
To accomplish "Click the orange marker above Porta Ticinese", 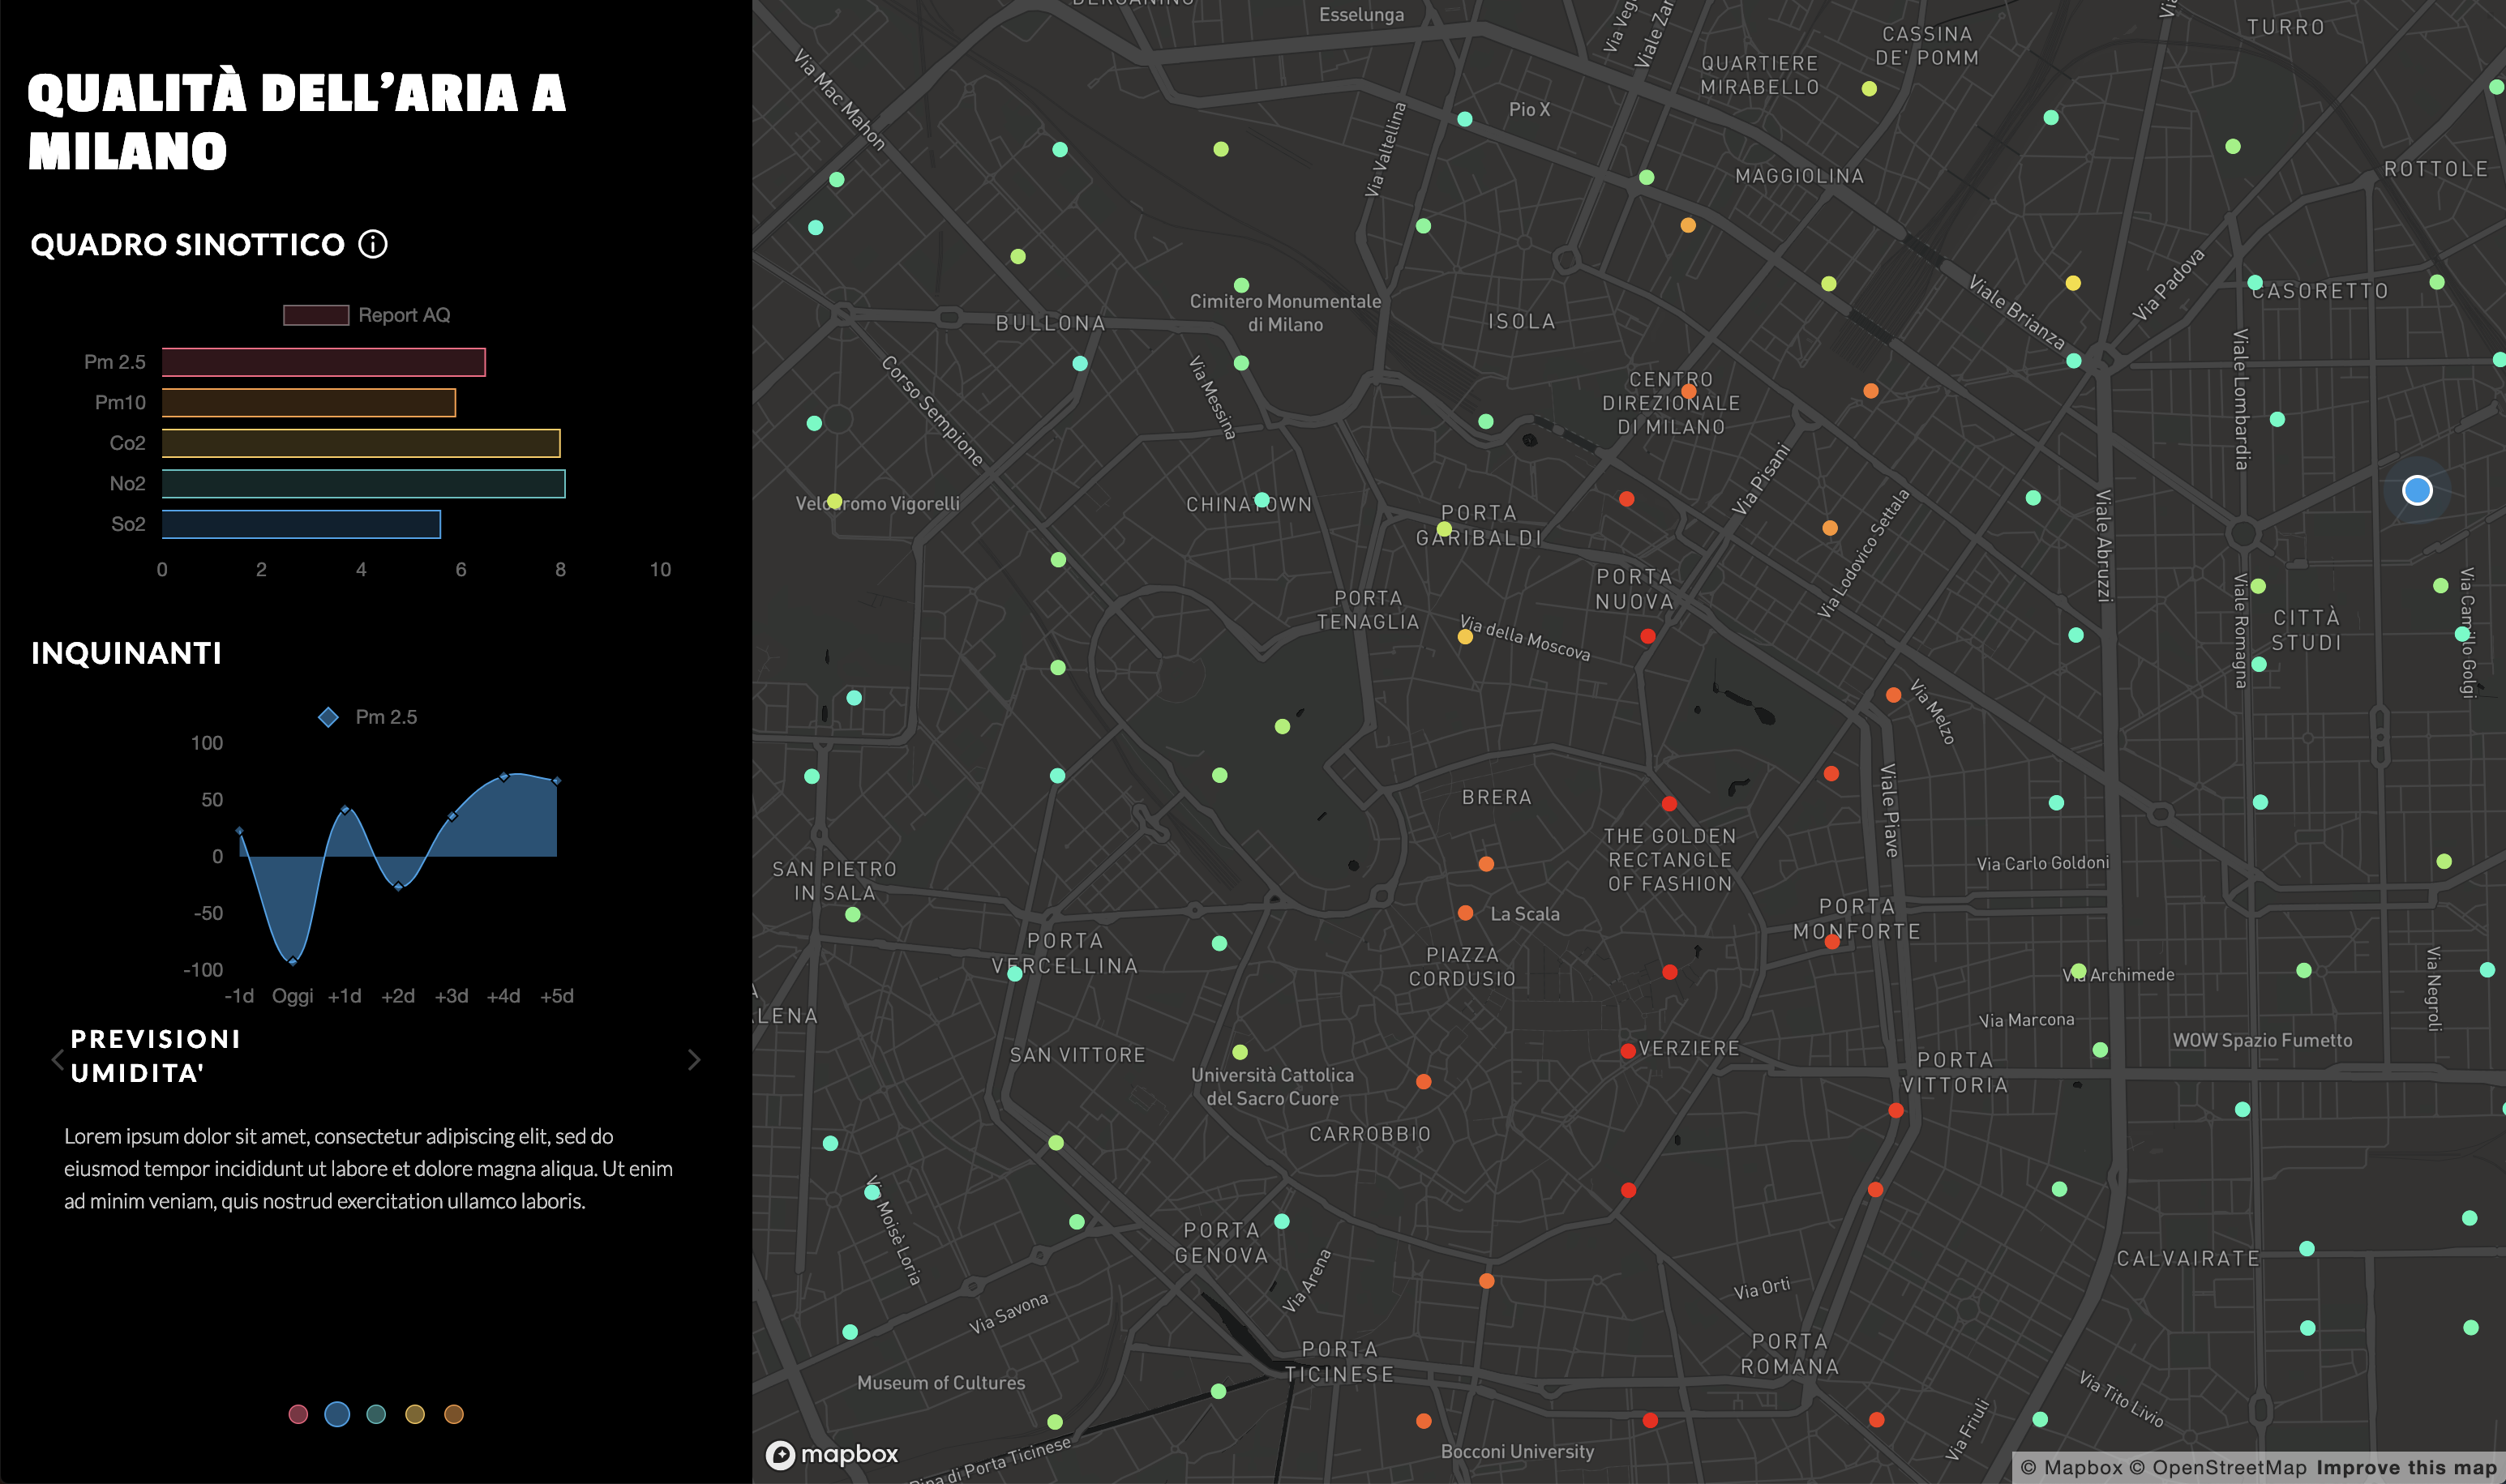I will pyautogui.click(x=1487, y=1281).
